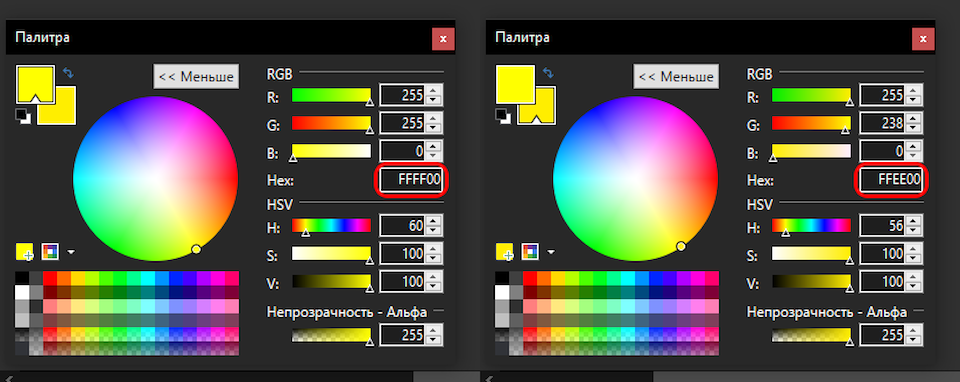960x382 pixels.
Task: Click B slider in right Palette
Action: [x=811, y=151]
